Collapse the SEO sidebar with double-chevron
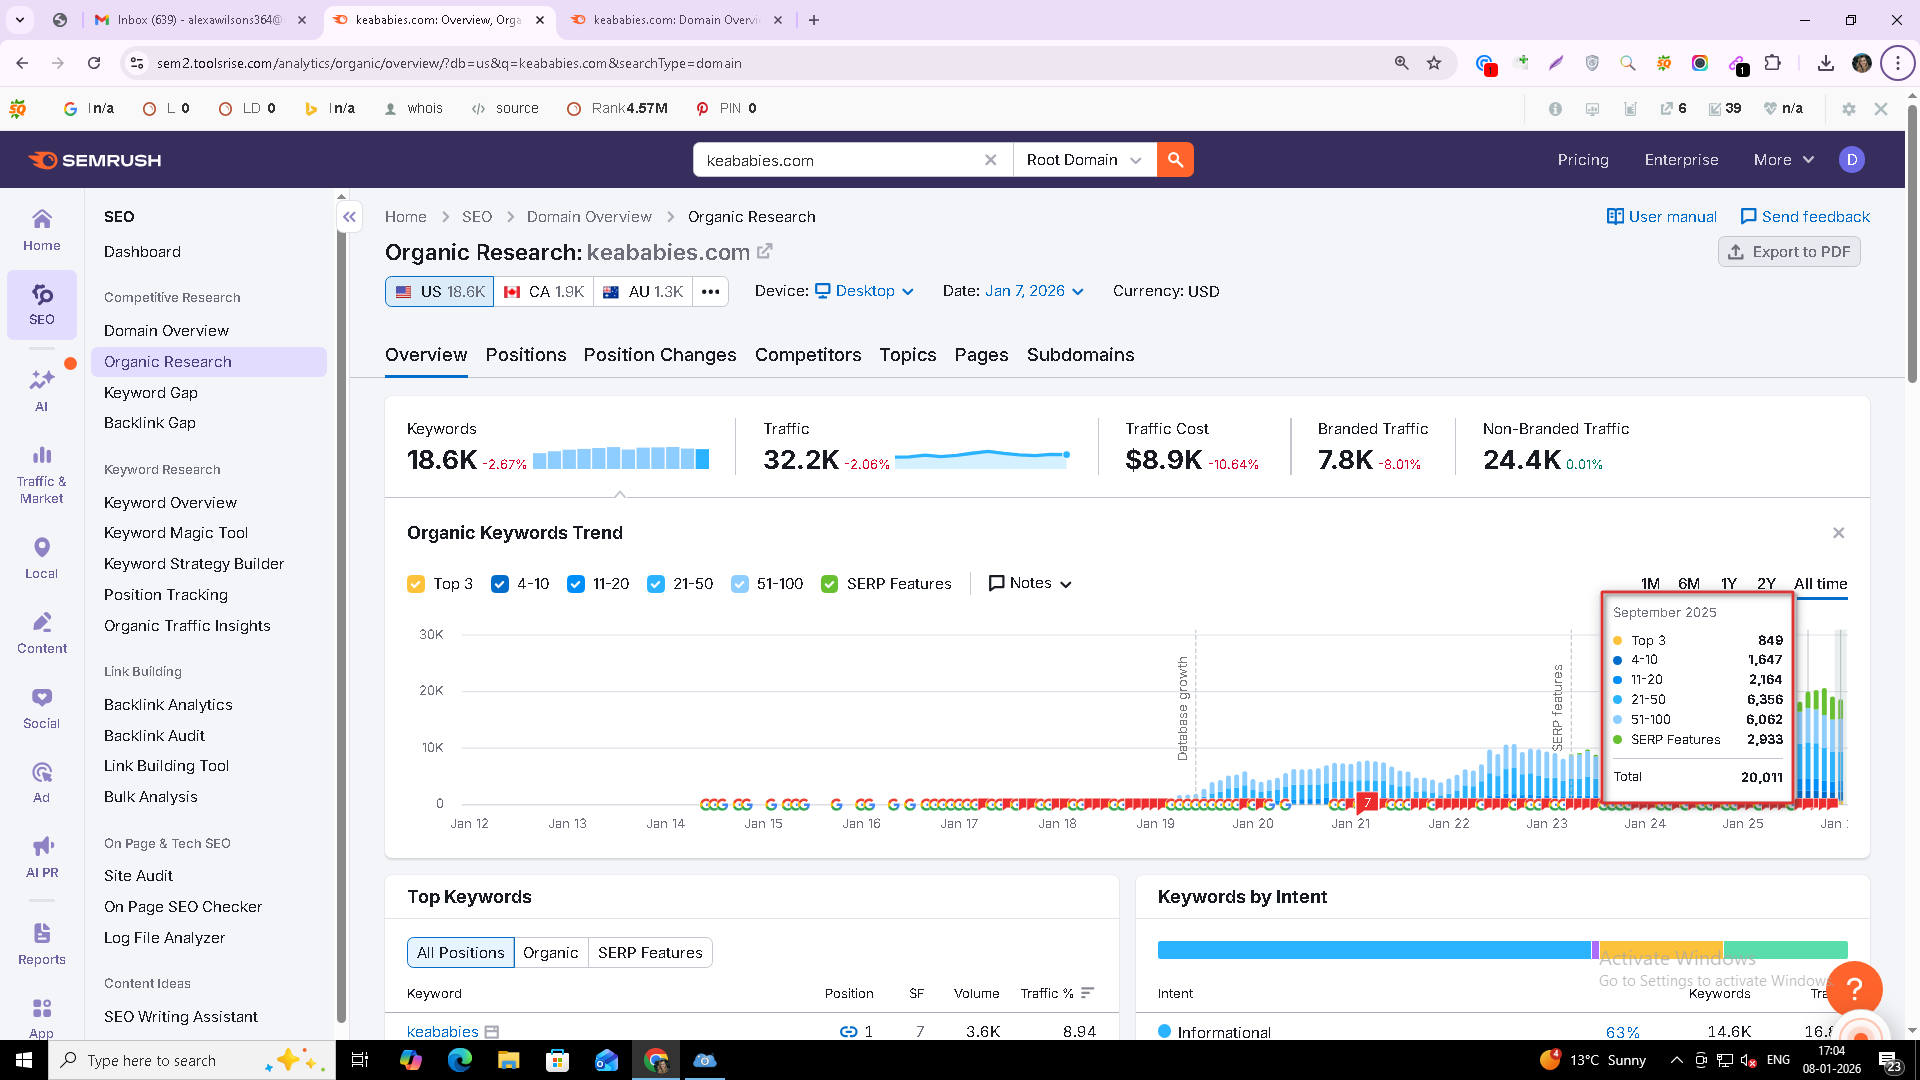Viewport: 1920px width, 1080px height. [349, 216]
